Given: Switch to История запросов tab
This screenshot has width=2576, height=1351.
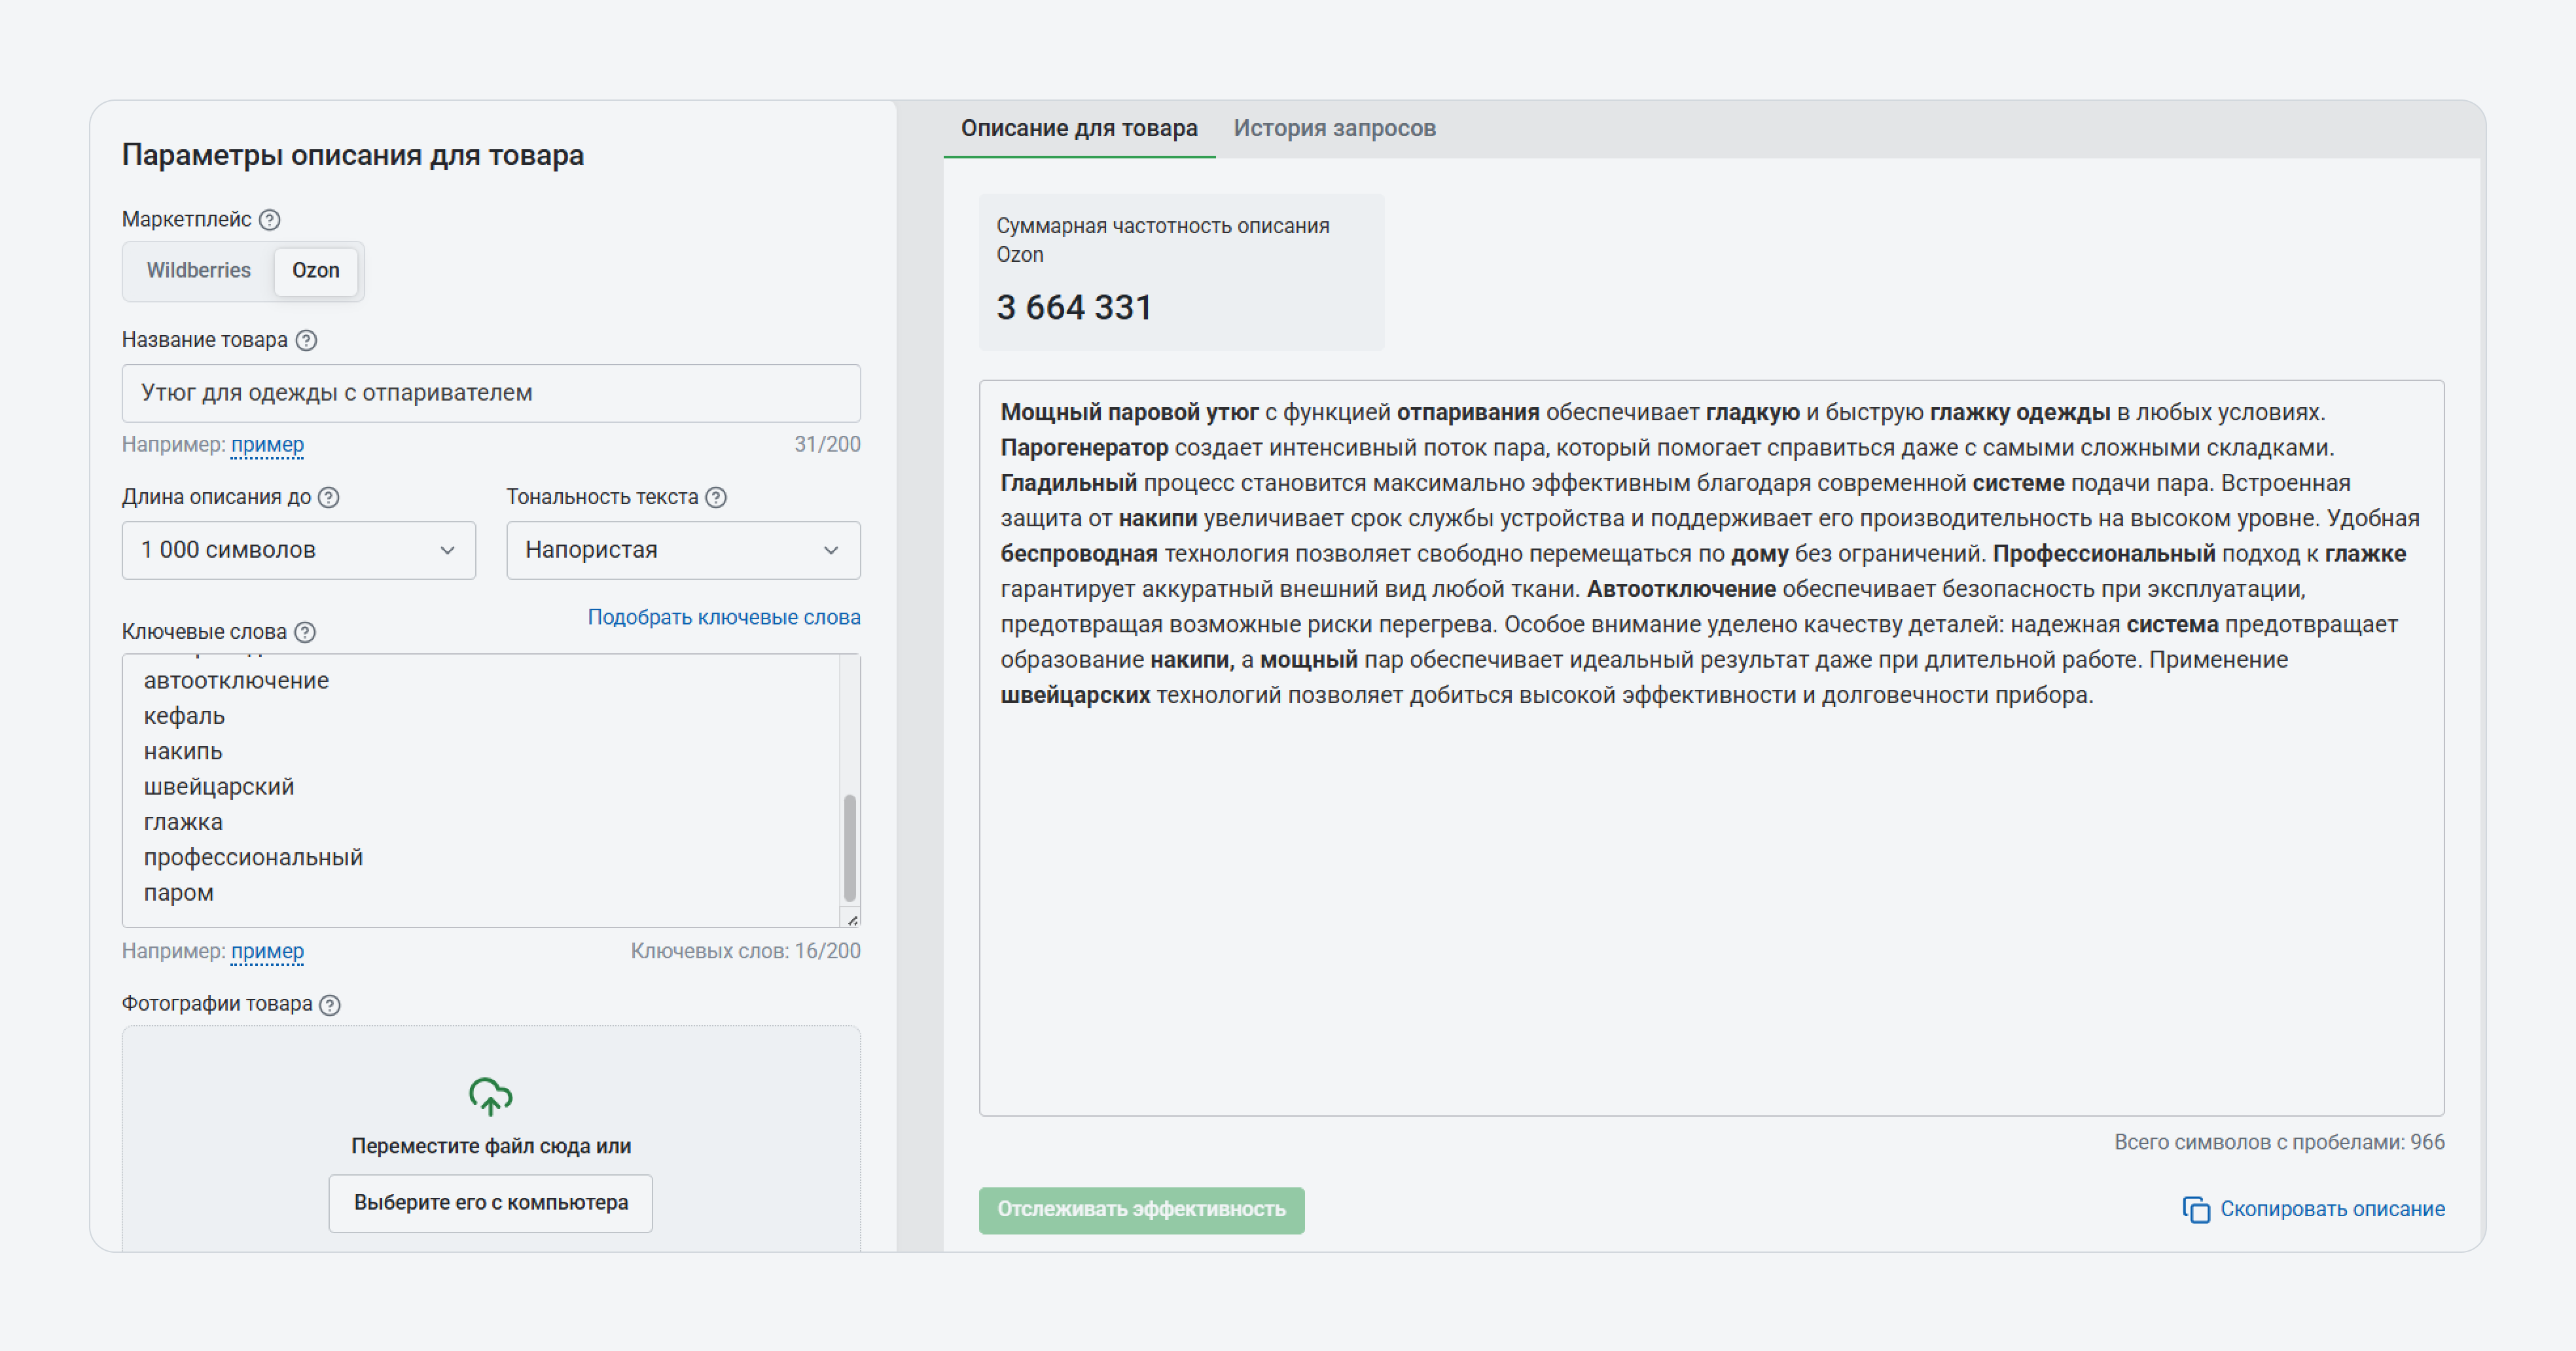Looking at the screenshot, I should [1334, 129].
